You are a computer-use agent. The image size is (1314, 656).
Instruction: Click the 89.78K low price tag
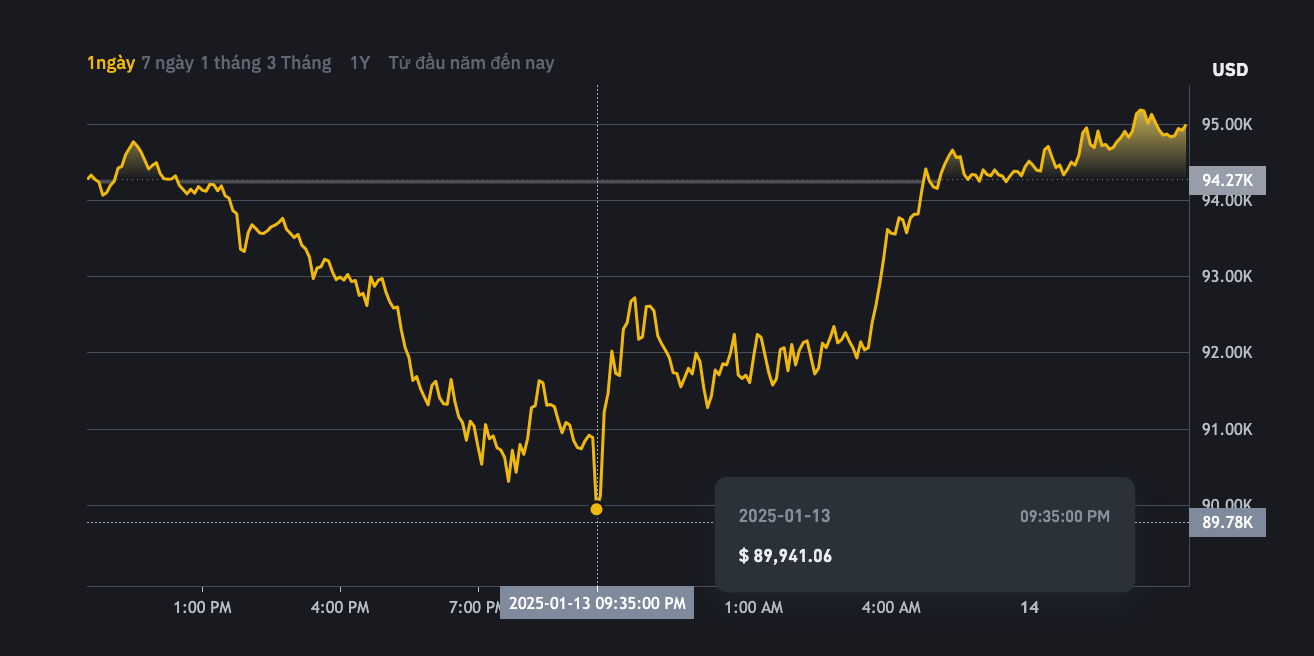click(x=1227, y=522)
